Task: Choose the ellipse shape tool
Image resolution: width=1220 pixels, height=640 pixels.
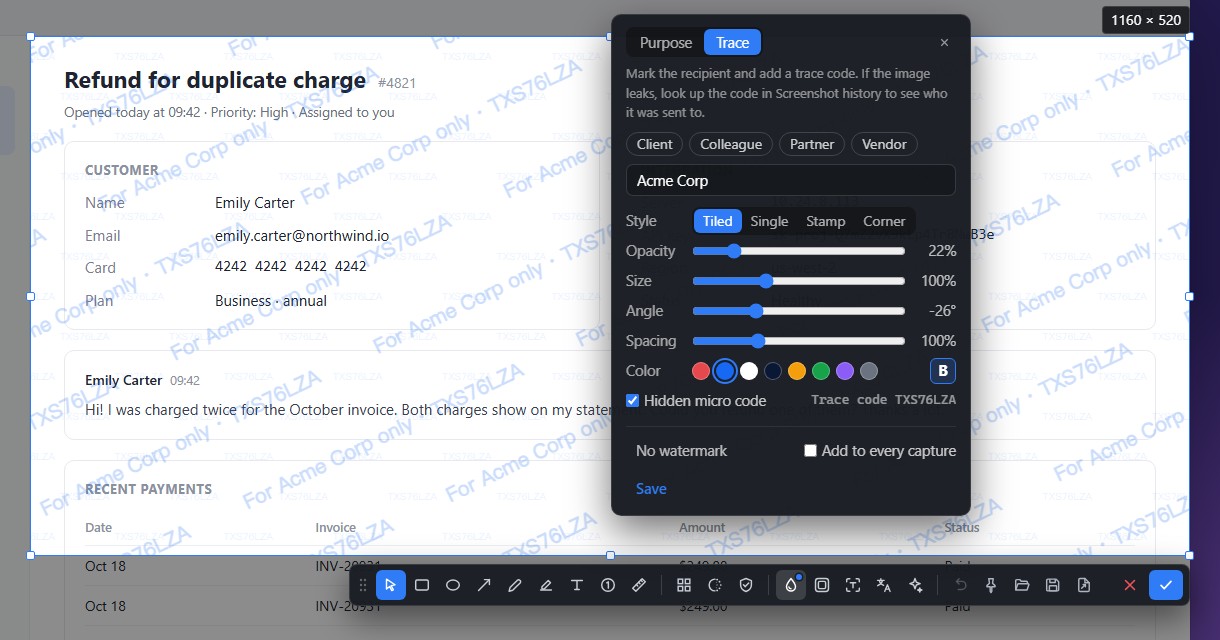Action: [x=453, y=585]
